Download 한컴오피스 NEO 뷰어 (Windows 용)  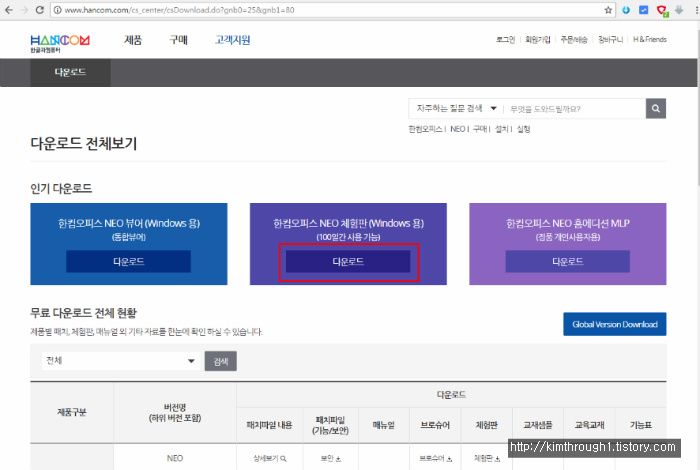[x=129, y=262]
